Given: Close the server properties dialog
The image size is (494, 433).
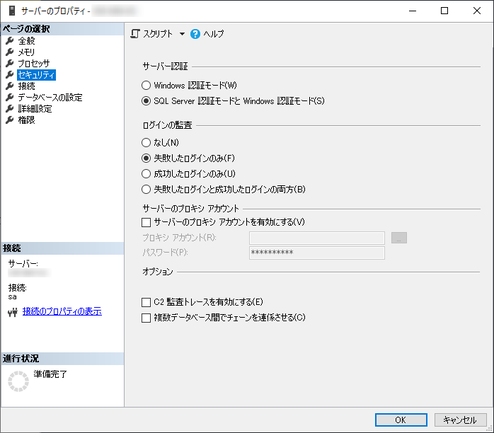Looking at the screenshot, I should [477, 11].
